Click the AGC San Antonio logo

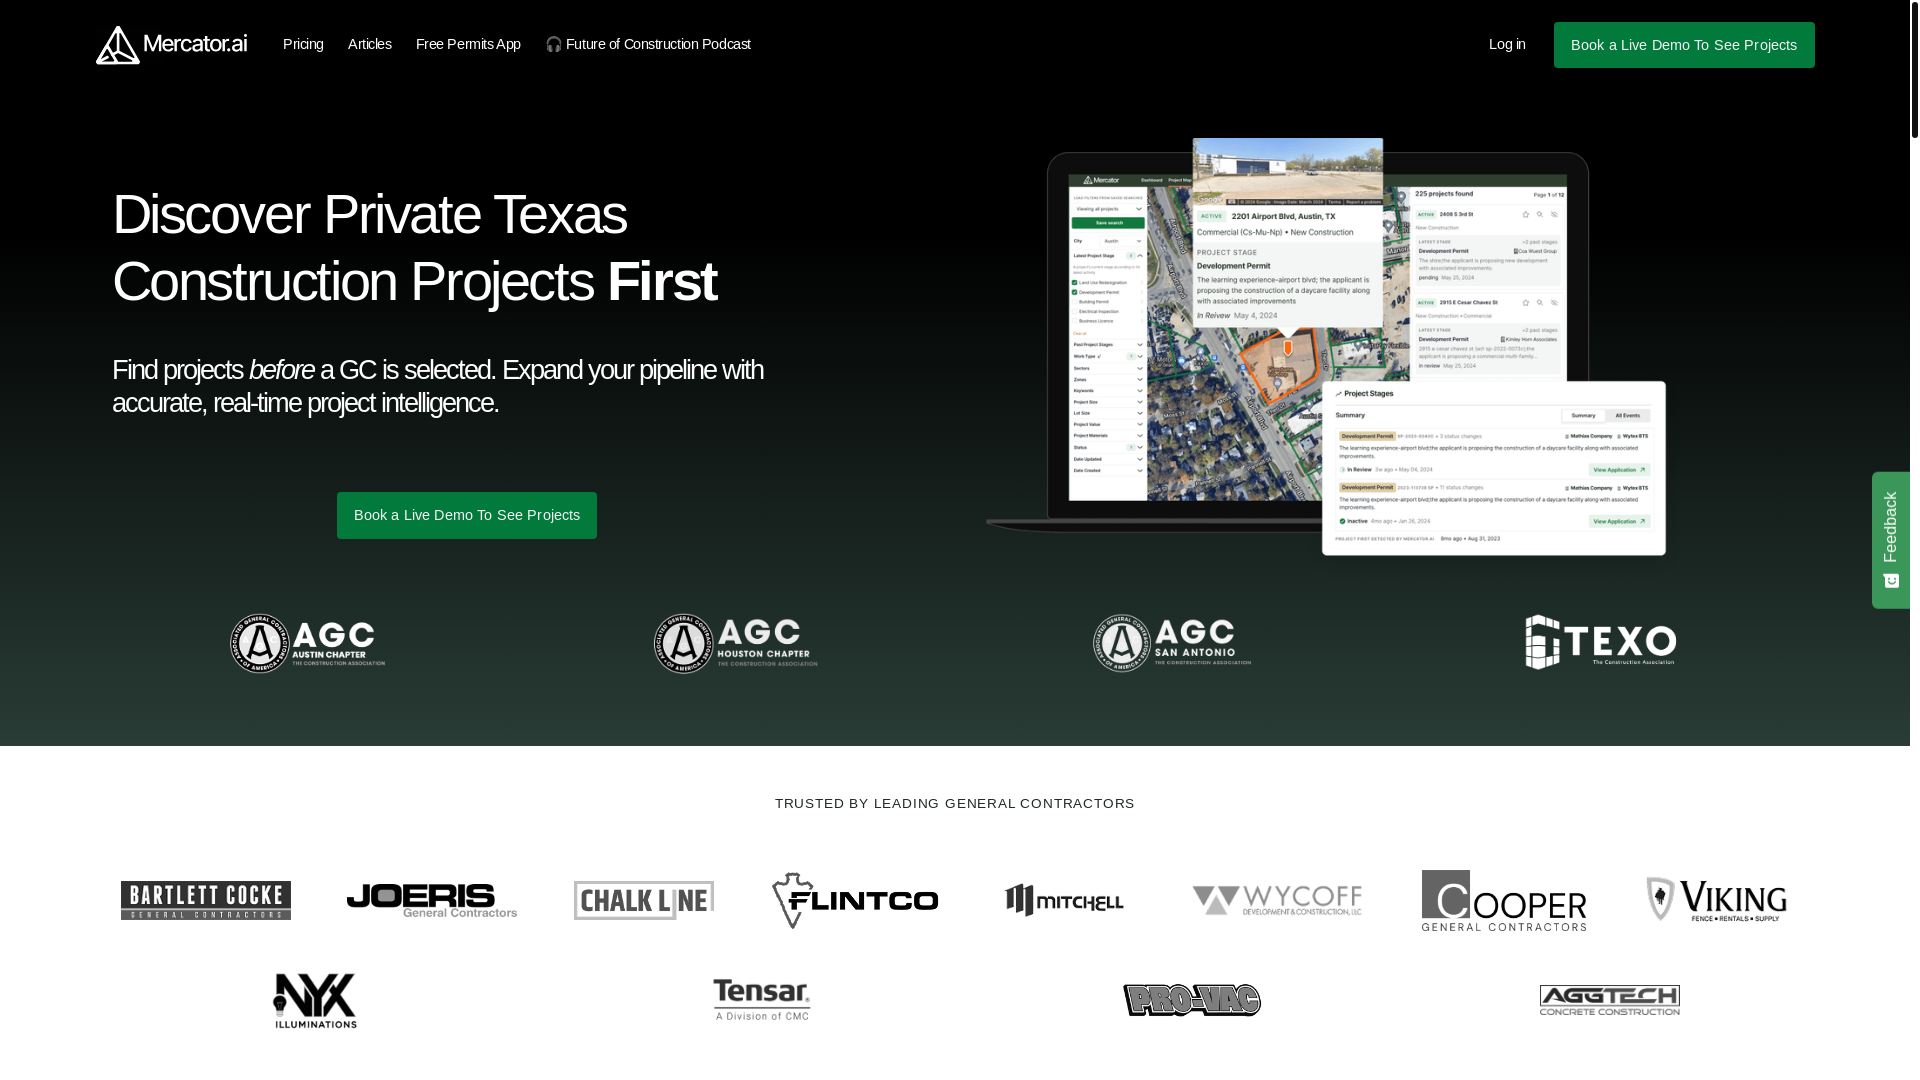1172,643
